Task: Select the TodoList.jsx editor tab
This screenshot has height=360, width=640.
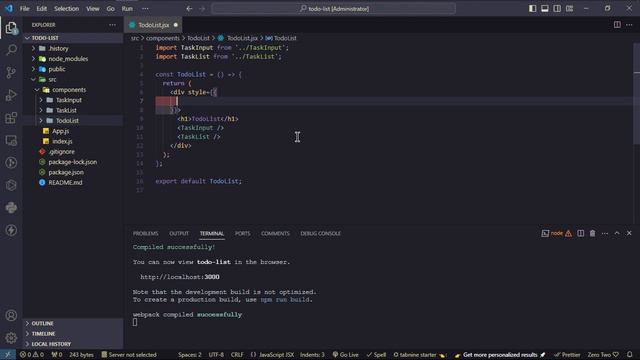Action: pos(153,25)
